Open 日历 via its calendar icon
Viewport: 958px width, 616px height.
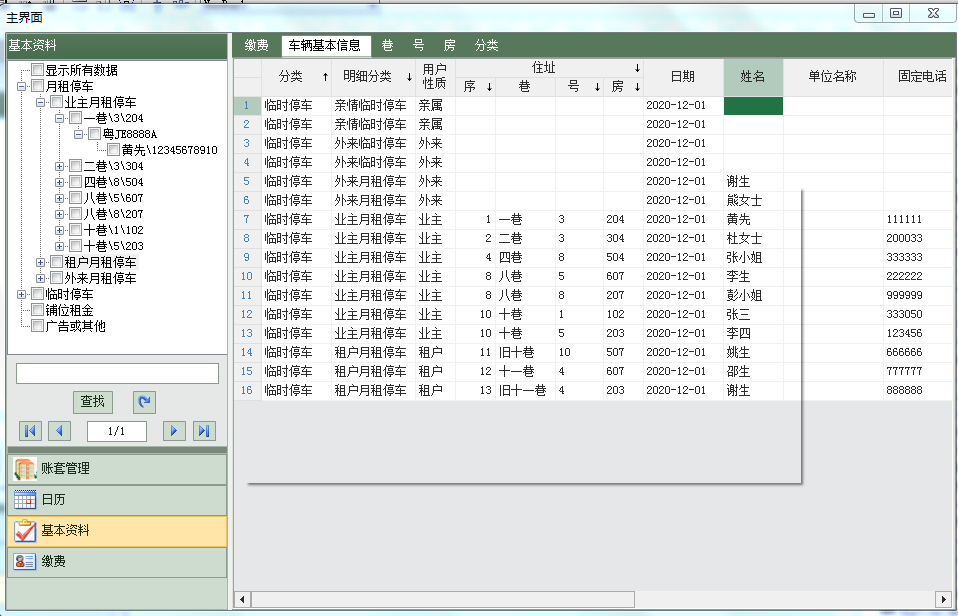(x=25, y=500)
